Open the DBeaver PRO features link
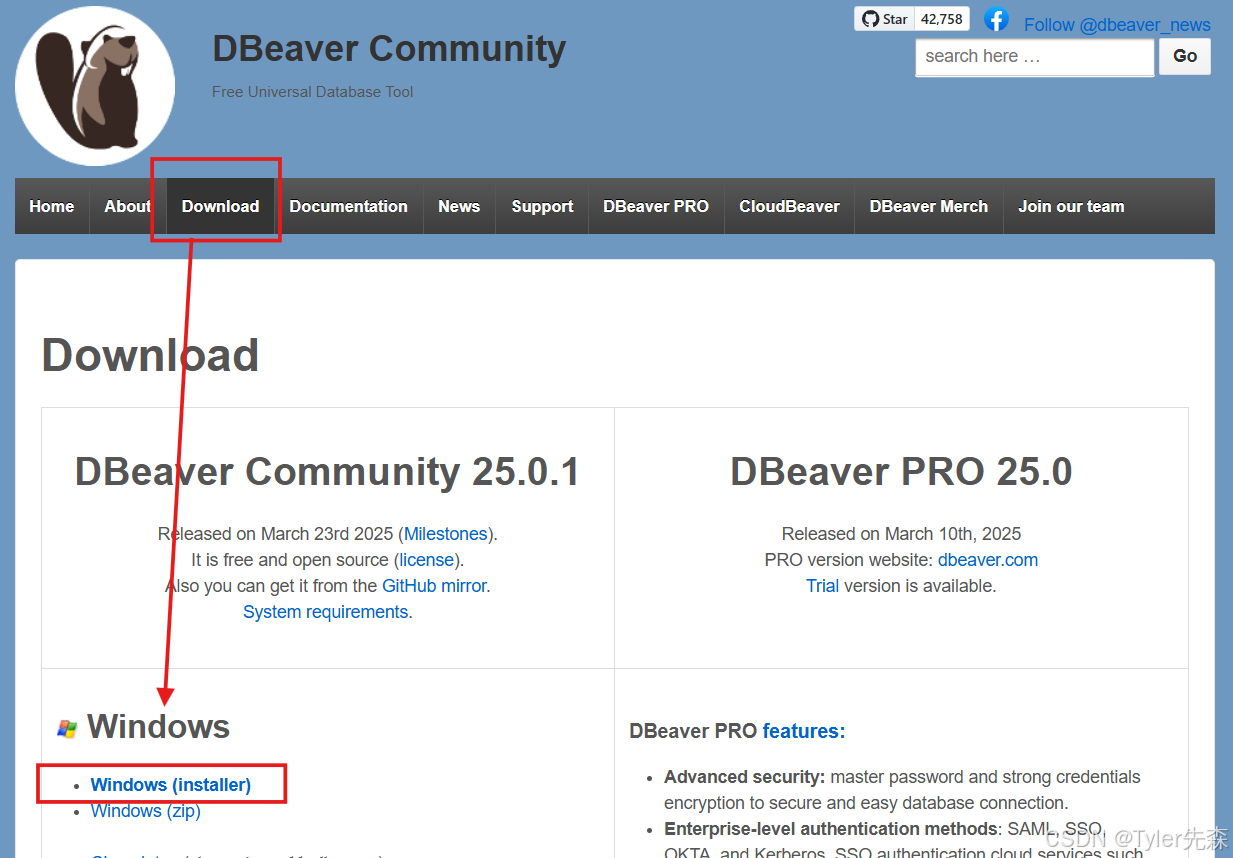 (804, 731)
